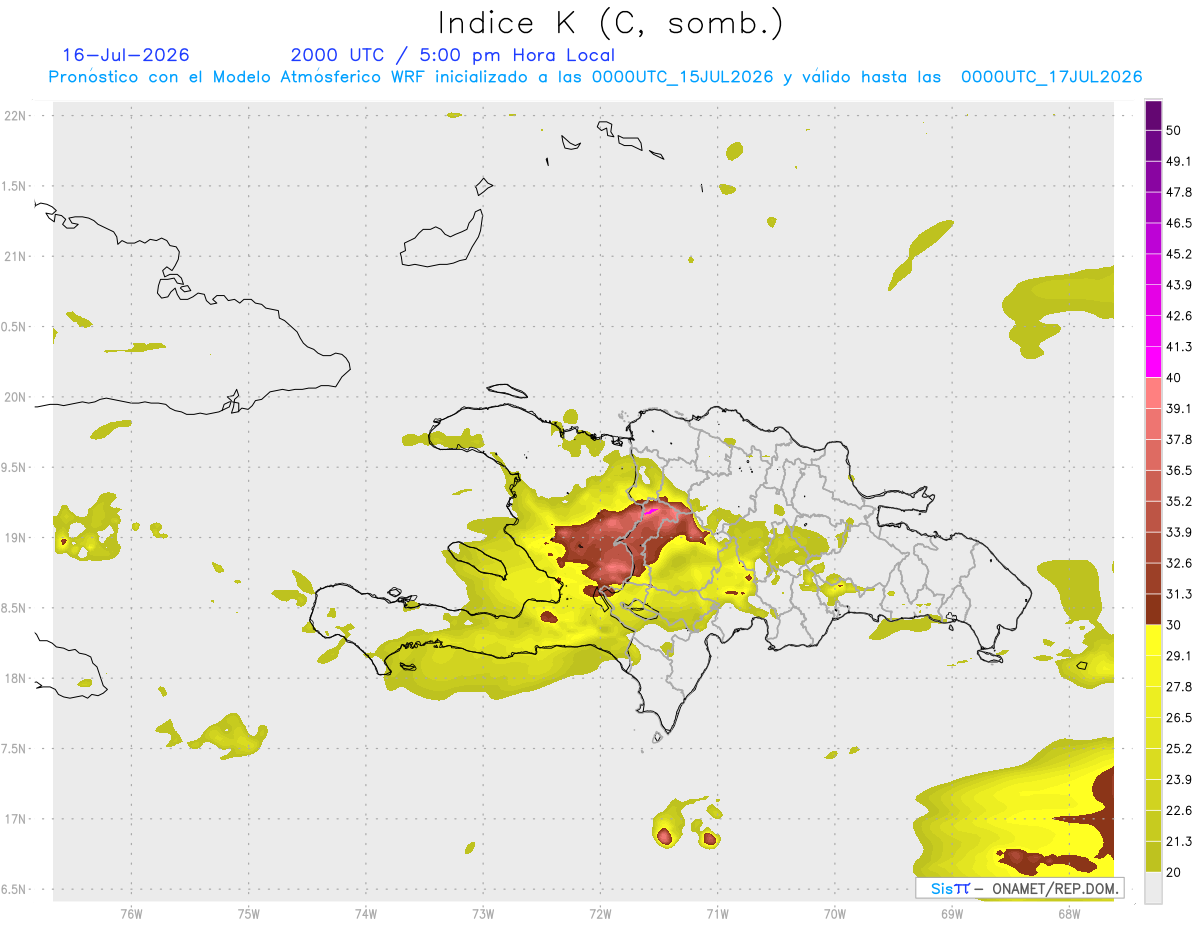Click the colorbar value 31.3
Screen dimensions: 1200x927
1179,594
